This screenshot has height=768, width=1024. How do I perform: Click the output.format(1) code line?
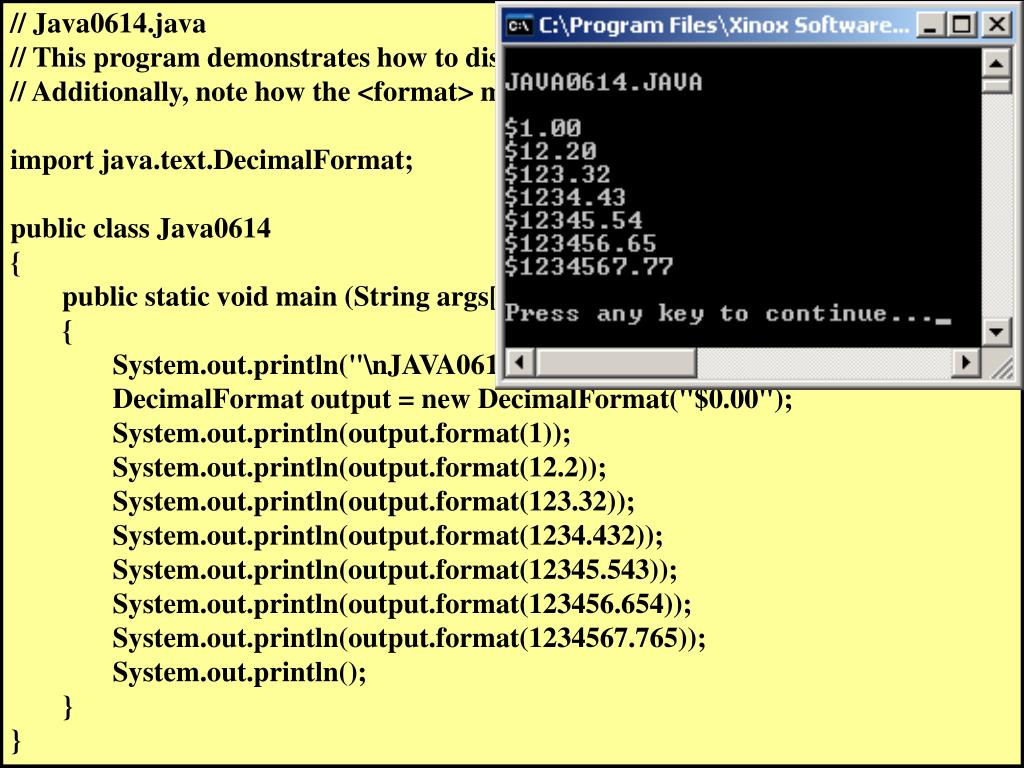[342, 434]
